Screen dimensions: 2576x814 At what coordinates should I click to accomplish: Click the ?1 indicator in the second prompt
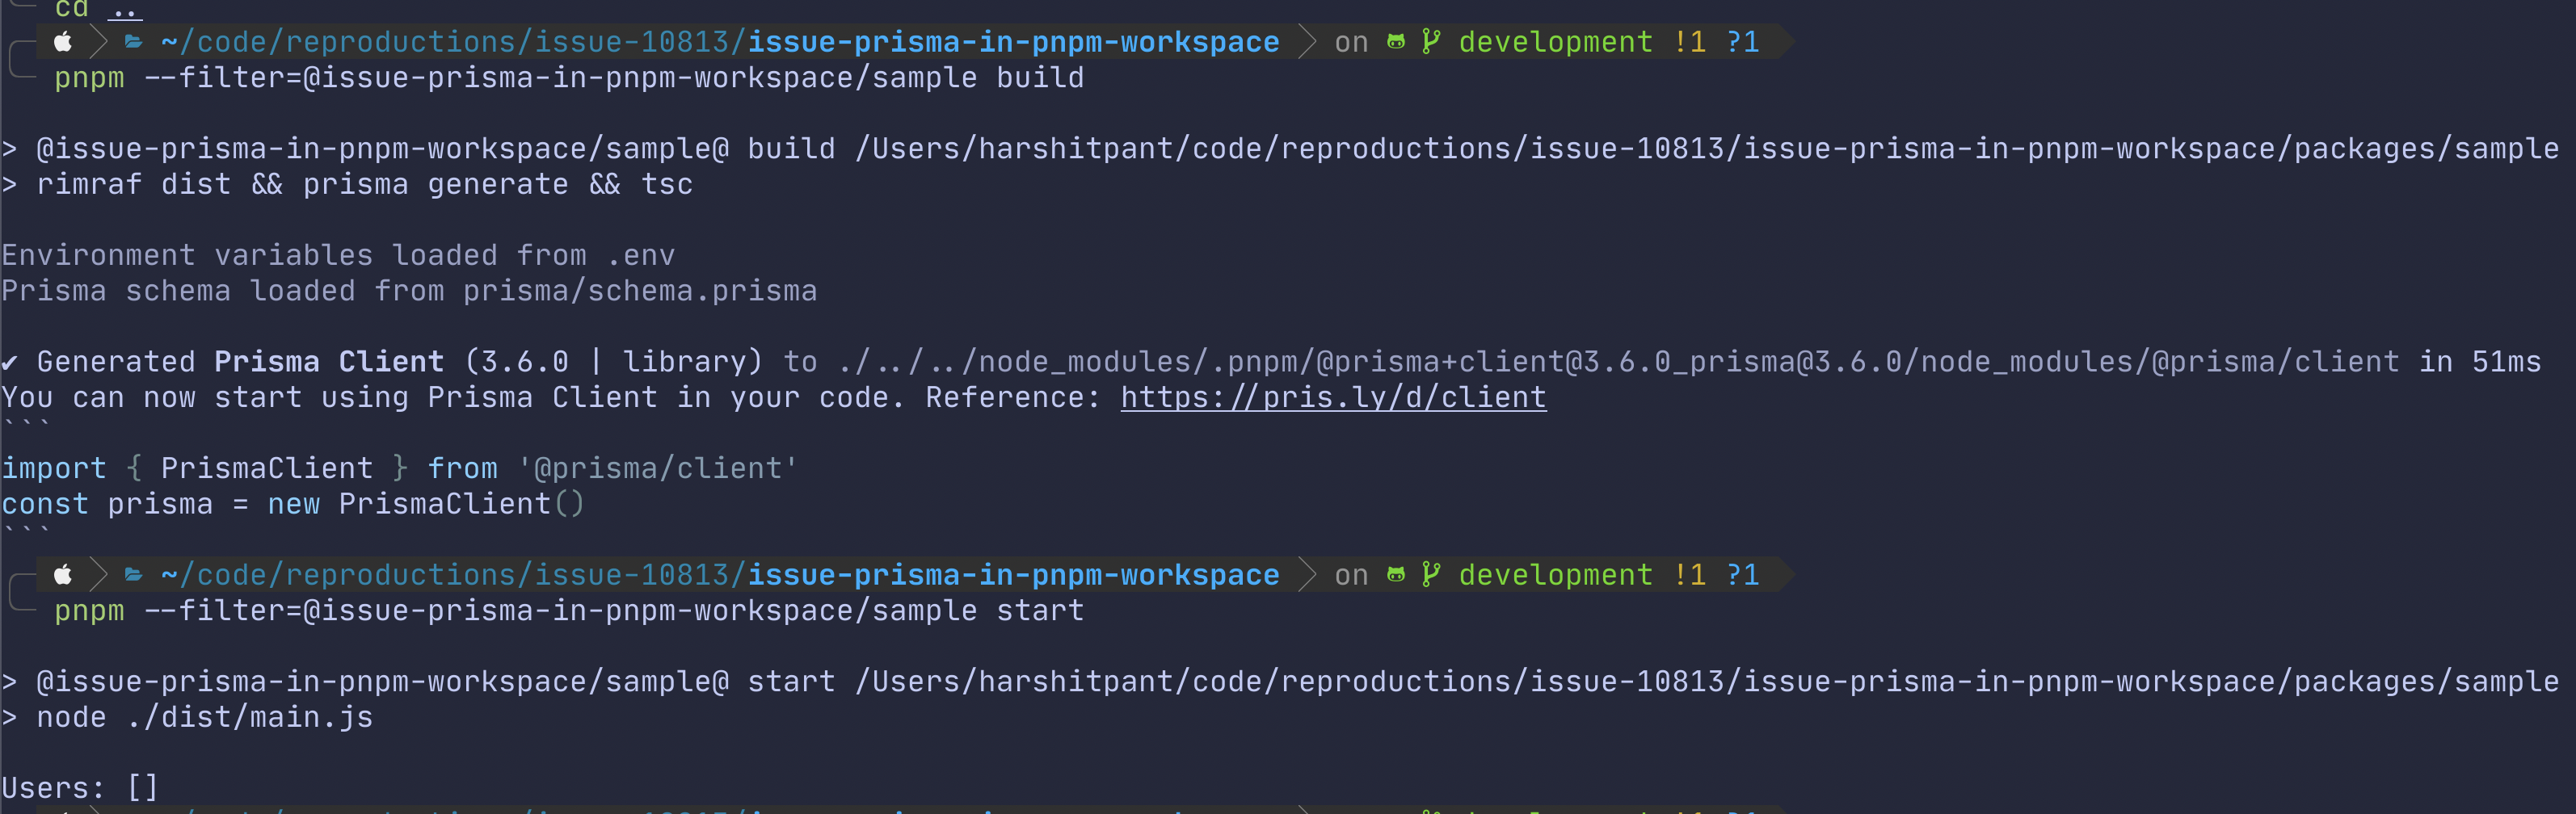[x=1743, y=575]
